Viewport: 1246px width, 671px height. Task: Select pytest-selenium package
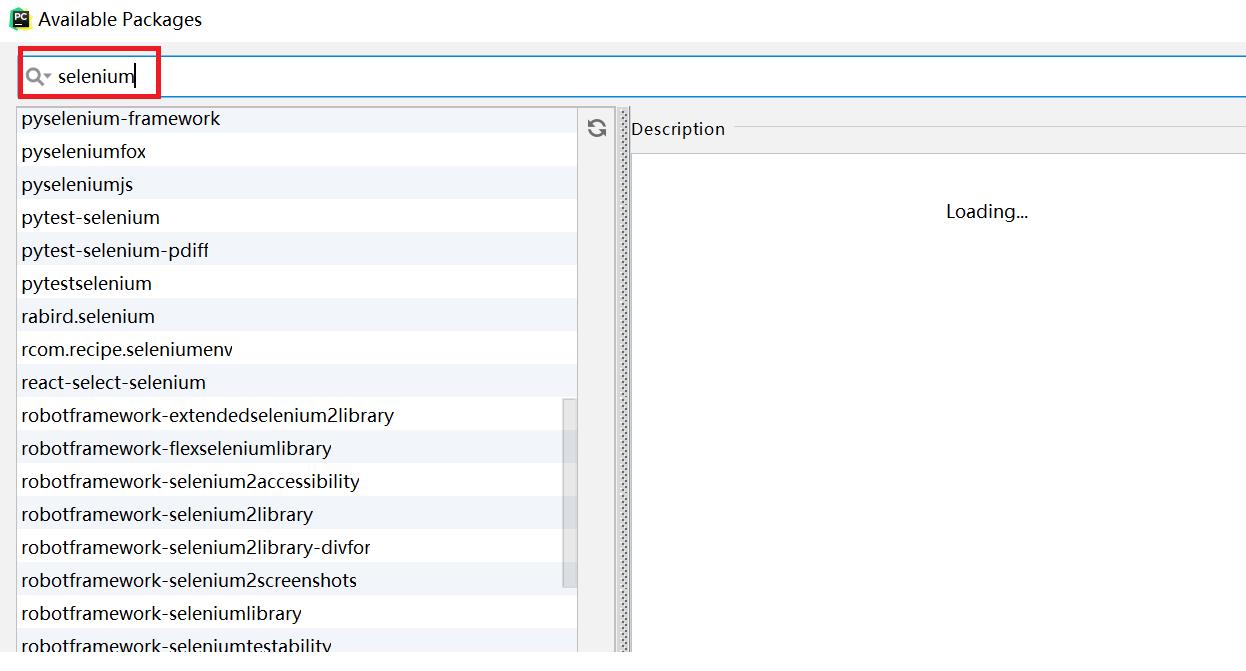(91, 218)
